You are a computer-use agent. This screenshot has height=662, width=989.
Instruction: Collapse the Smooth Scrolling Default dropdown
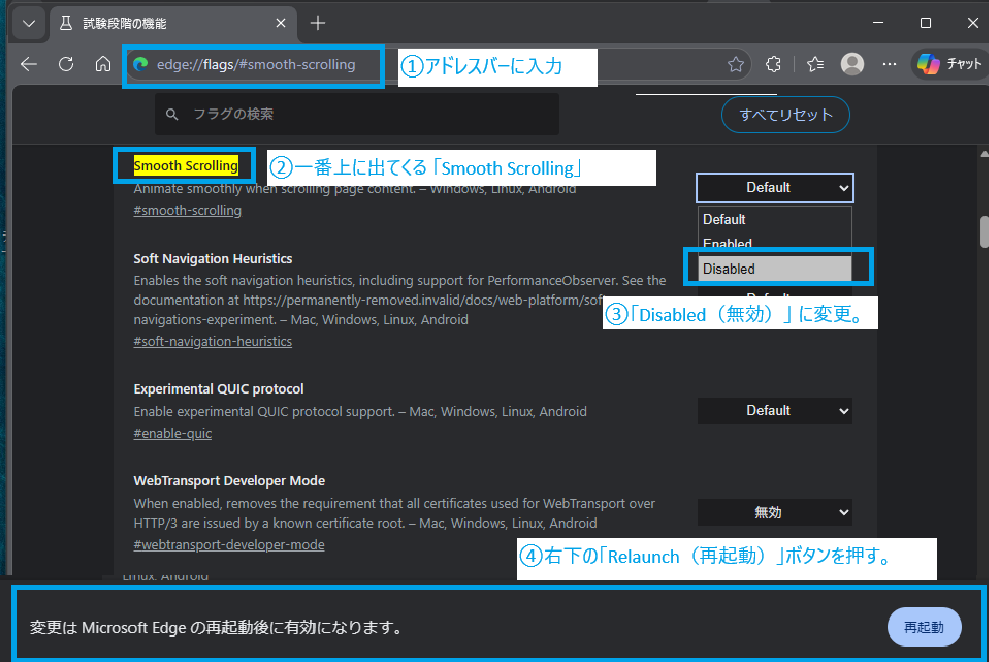pyautogui.click(x=774, y=187)
